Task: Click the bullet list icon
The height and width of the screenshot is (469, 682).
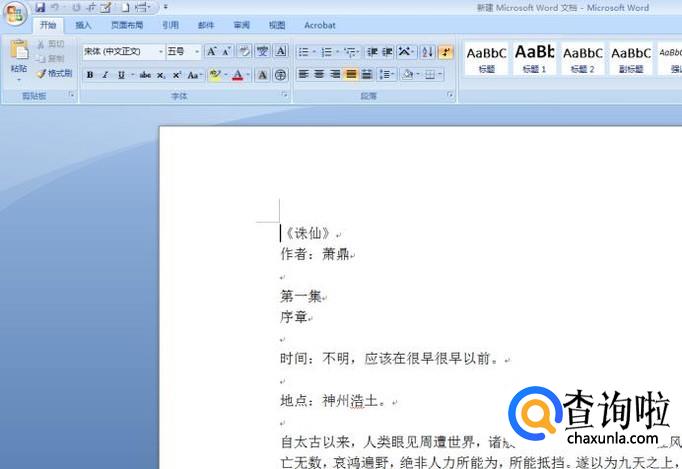Action: (304, 52)
